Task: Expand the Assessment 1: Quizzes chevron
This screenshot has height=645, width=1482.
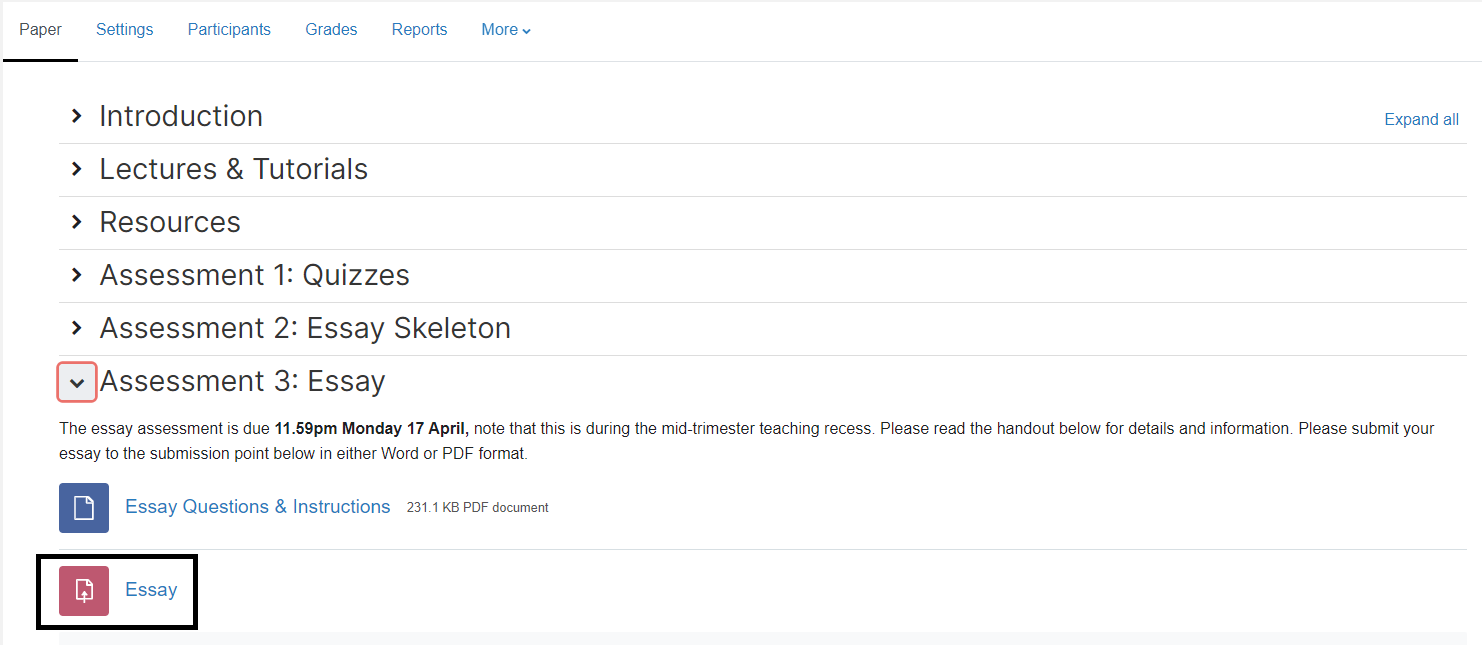Action: click(x=77, y=275)
